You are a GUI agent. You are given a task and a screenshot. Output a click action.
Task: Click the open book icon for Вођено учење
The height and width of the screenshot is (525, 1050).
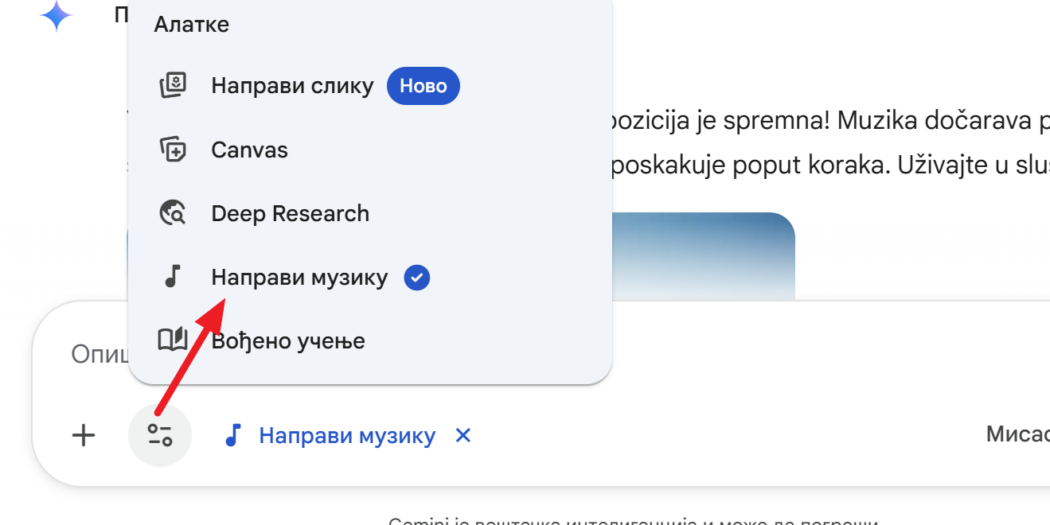click(173, 341)
